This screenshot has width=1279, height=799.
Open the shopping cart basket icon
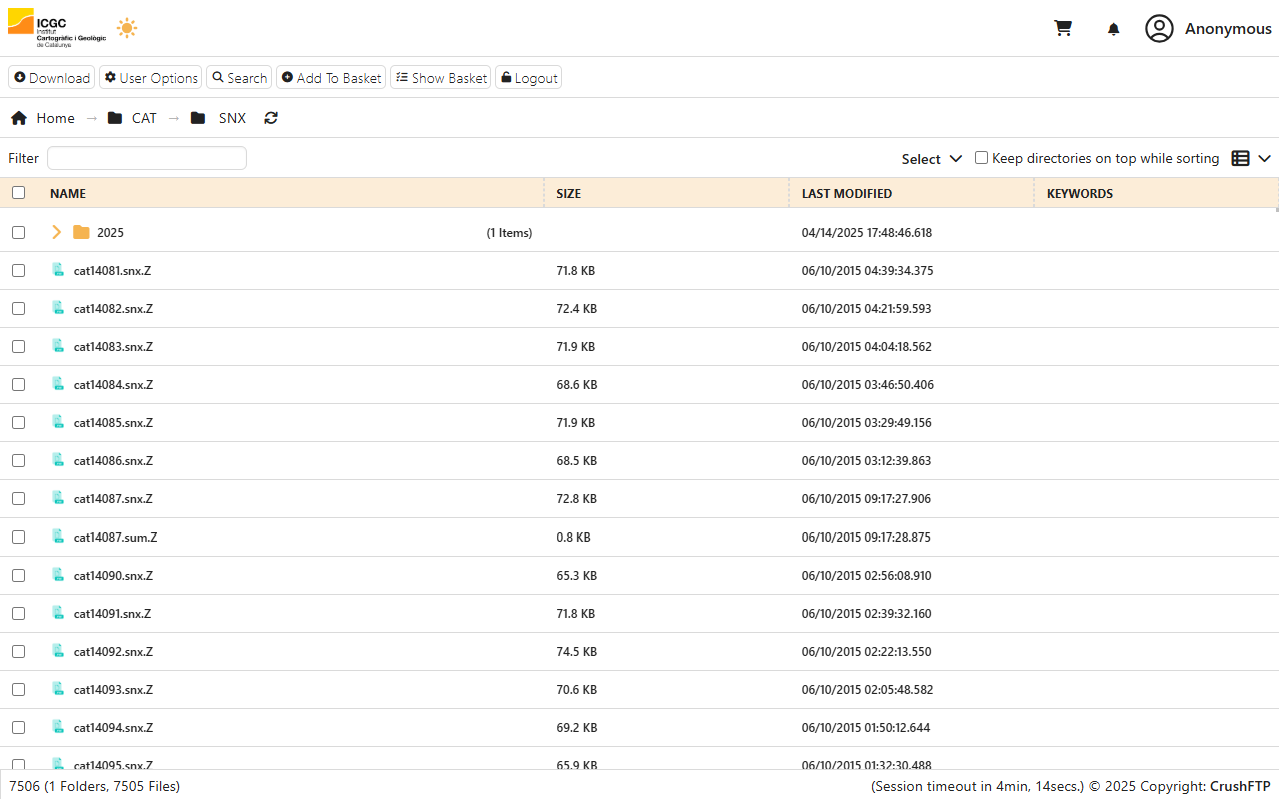[x=1063, y=29]
